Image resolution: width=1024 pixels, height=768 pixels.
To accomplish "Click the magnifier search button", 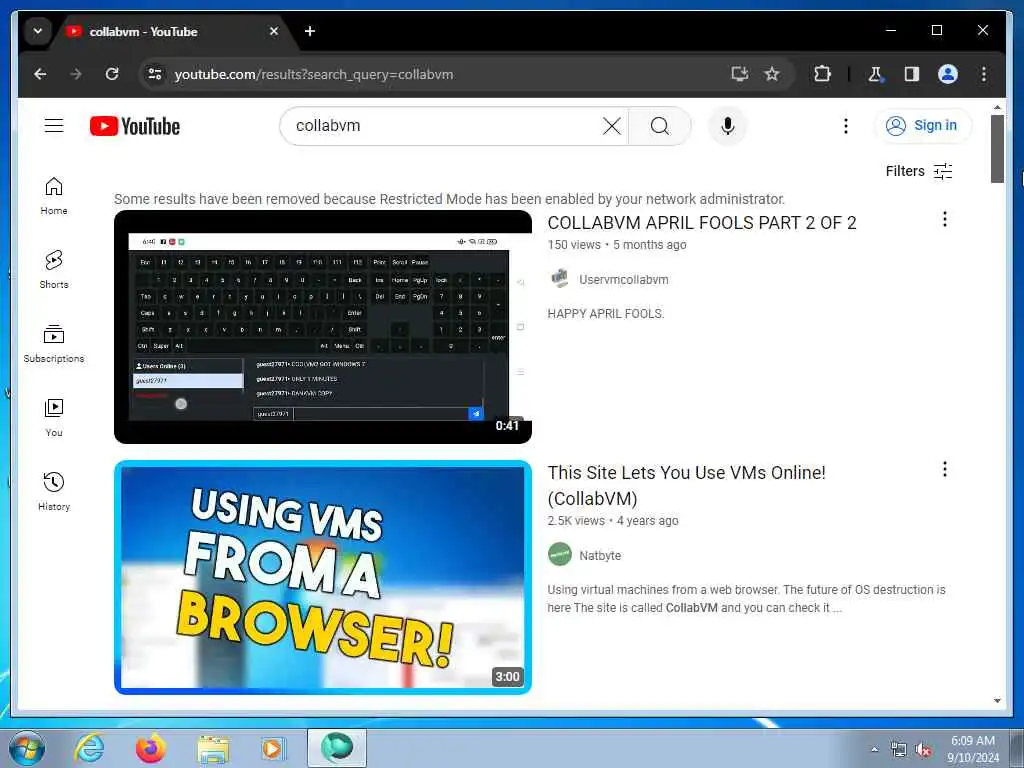I will point(660,125).
